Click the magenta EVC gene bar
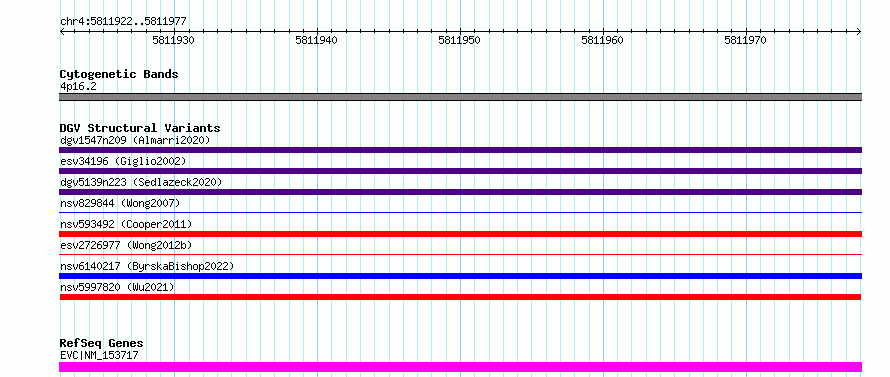 pyautogui.click(x=460, y=367)
